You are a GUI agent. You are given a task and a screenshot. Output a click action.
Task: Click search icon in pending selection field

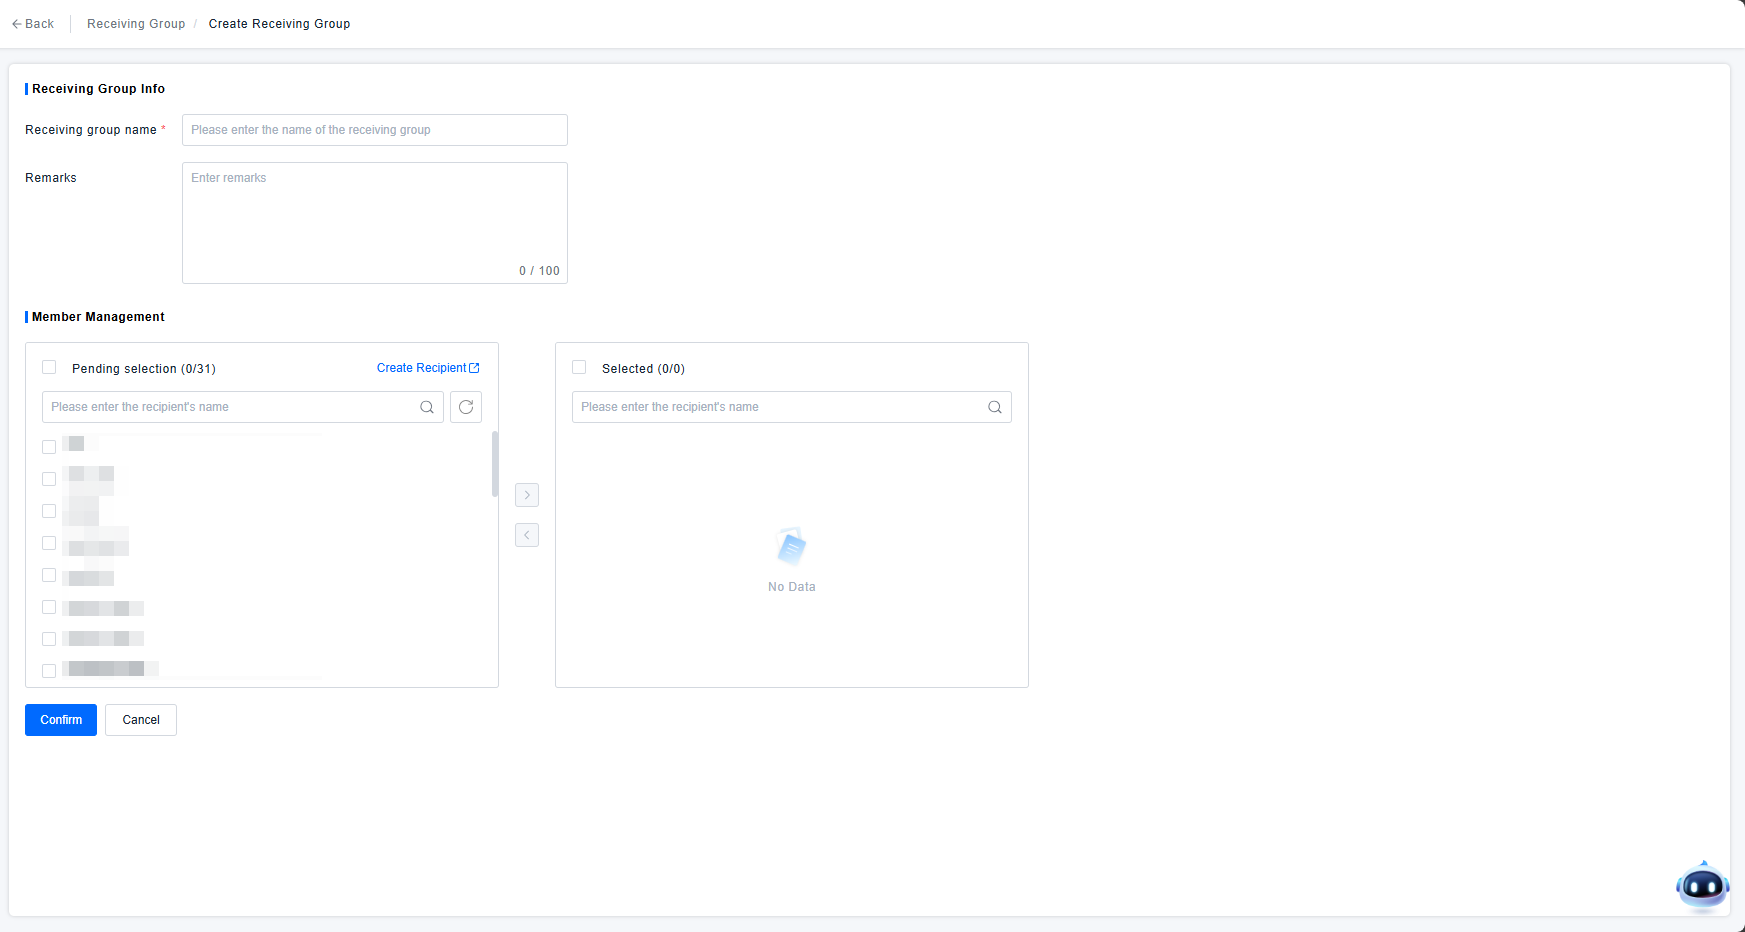coord(427,407)
